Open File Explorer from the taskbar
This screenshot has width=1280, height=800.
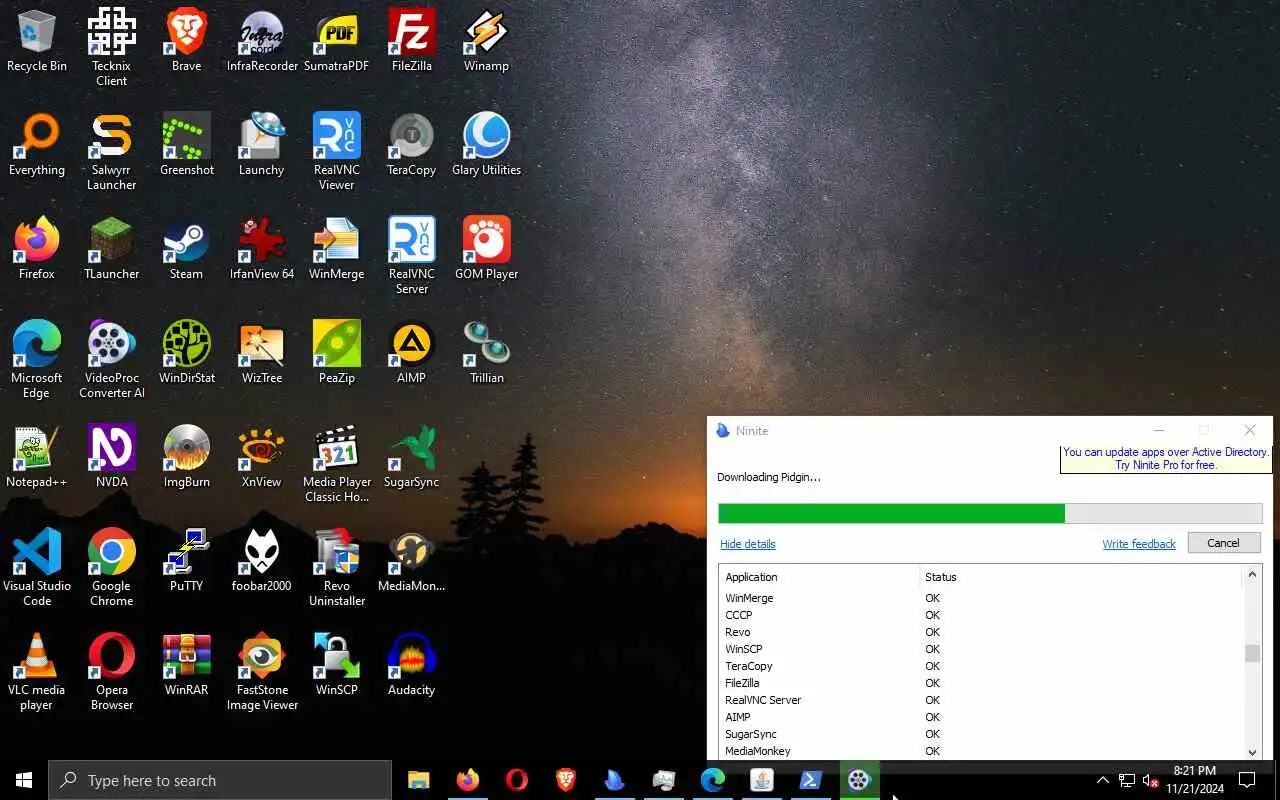pyautogui.click(x=419, y=780)
